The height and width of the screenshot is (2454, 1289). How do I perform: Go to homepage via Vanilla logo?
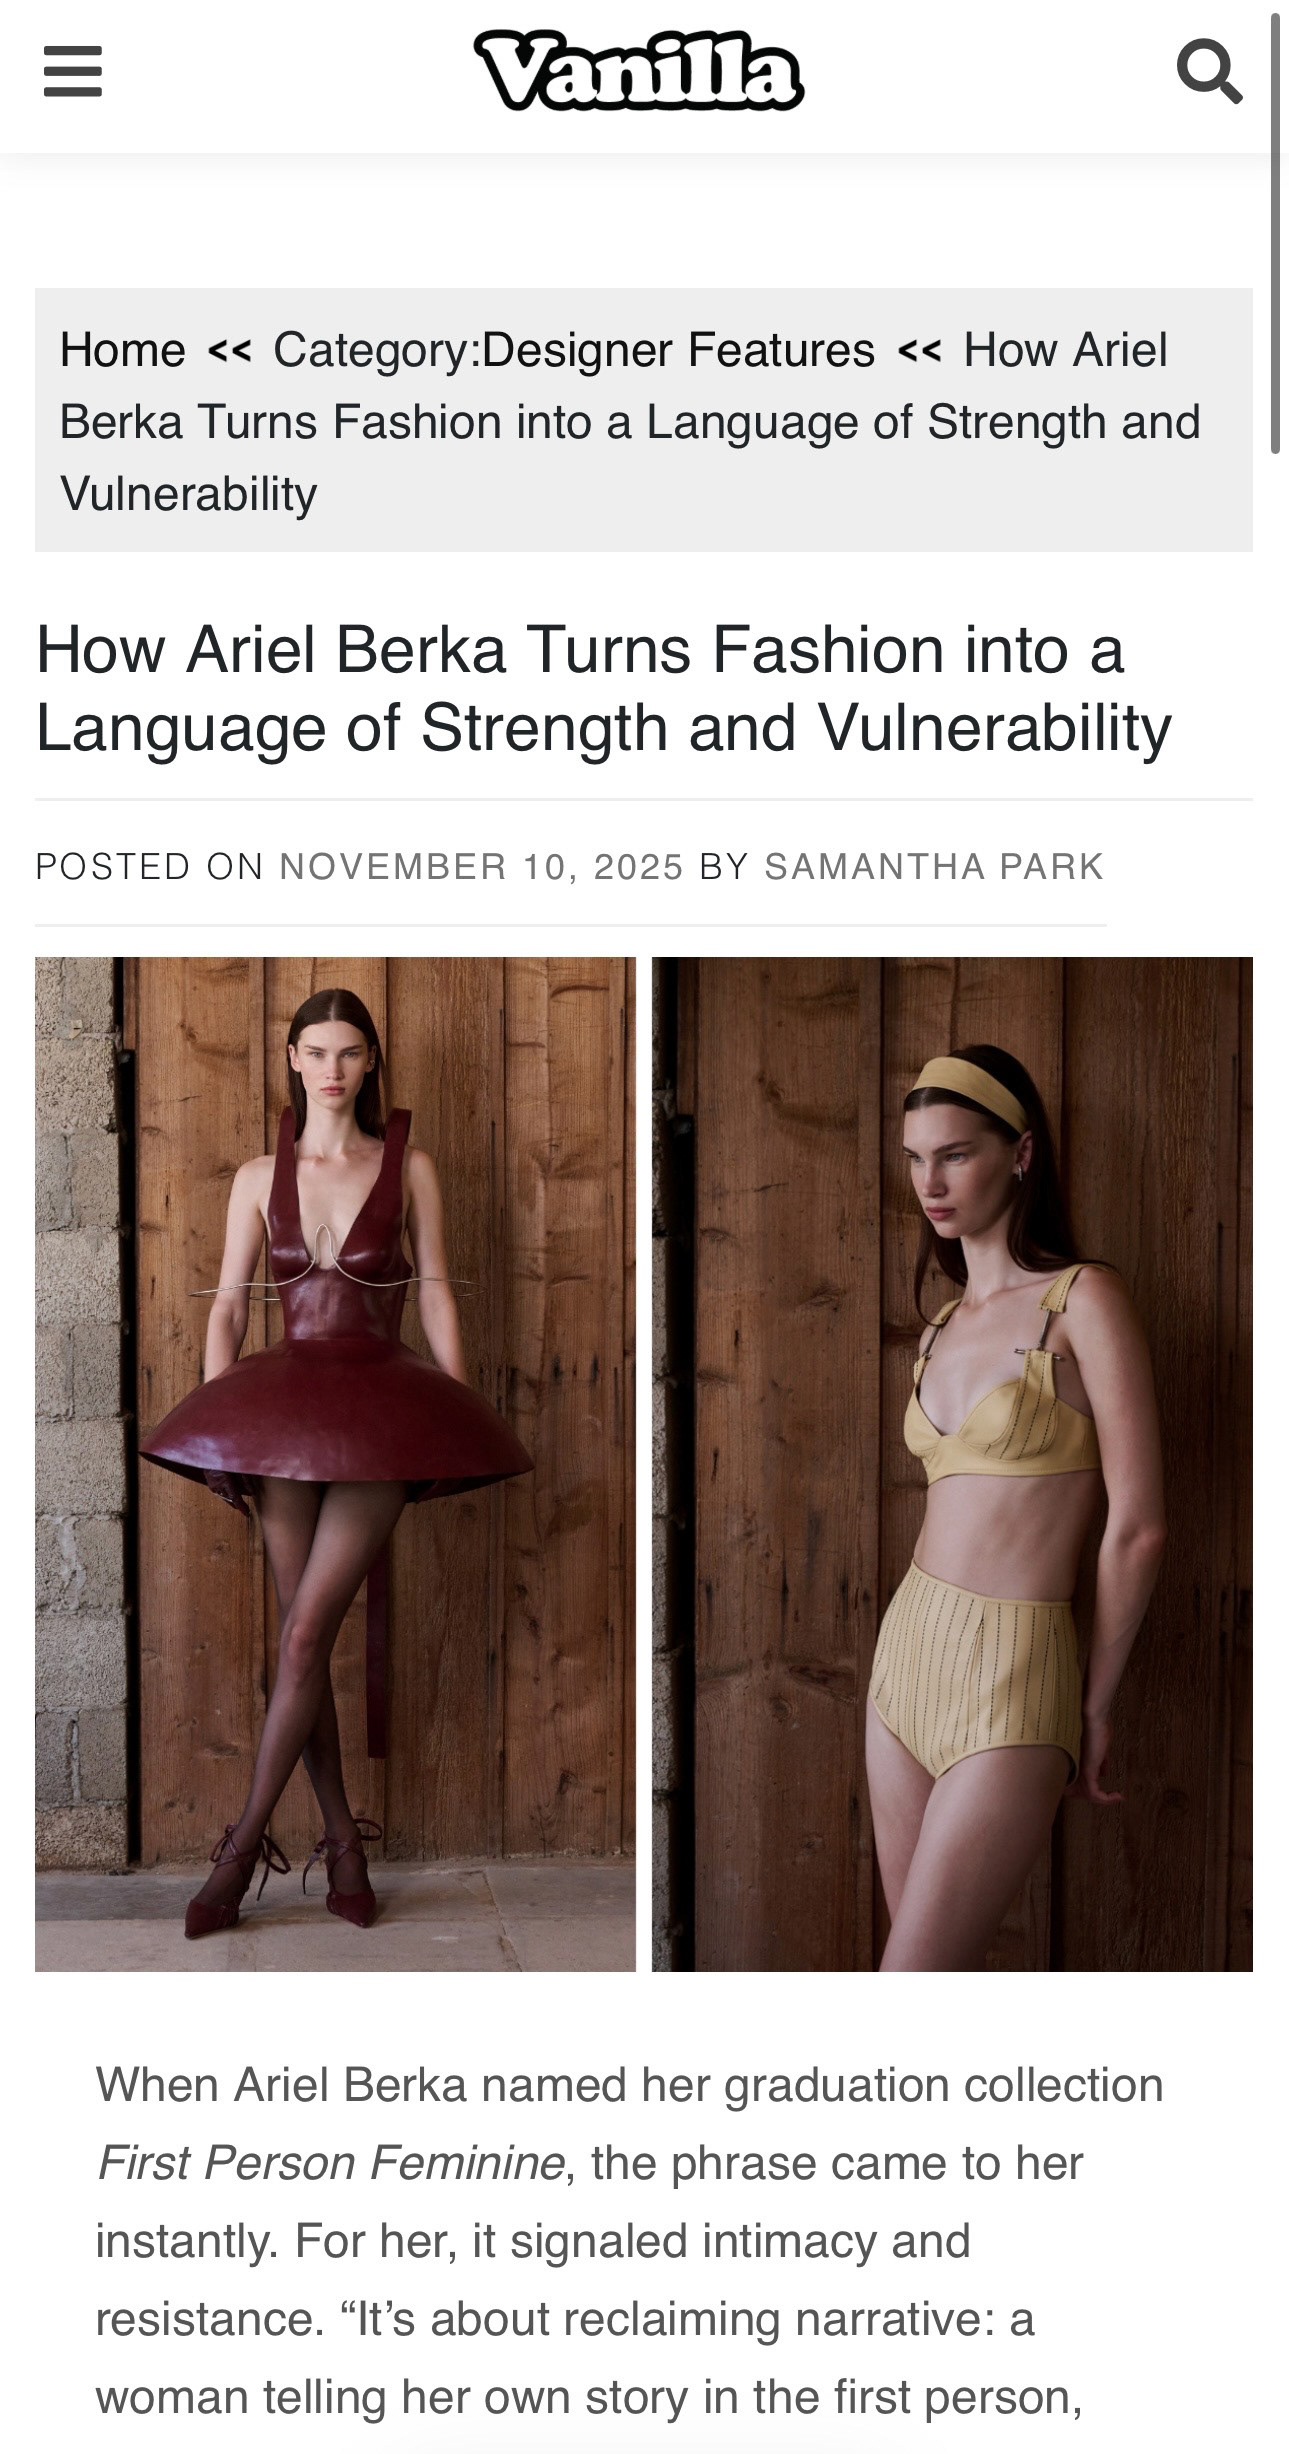click(x=639, y=70)
